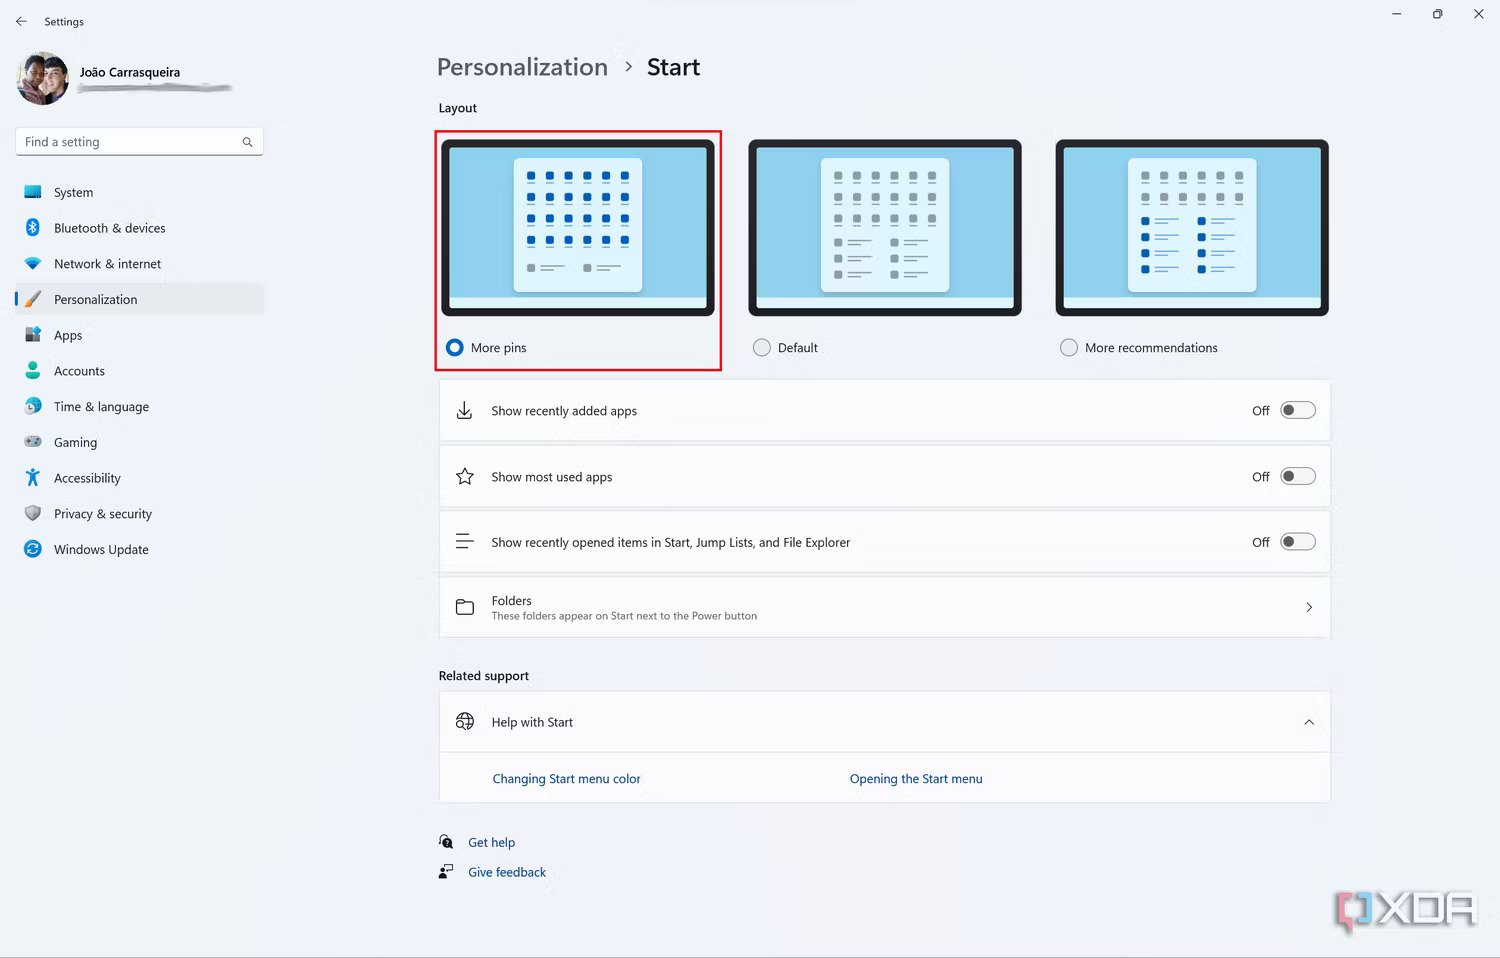
Task: Minimize the Settings window
Action: 1397,14
